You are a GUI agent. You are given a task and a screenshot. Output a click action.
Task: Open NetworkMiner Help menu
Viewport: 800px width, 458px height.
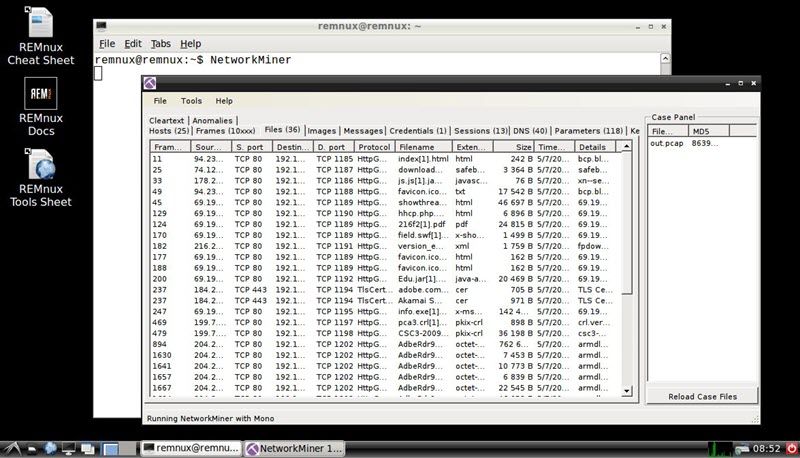pyautogui.click(x=224, y=101)
